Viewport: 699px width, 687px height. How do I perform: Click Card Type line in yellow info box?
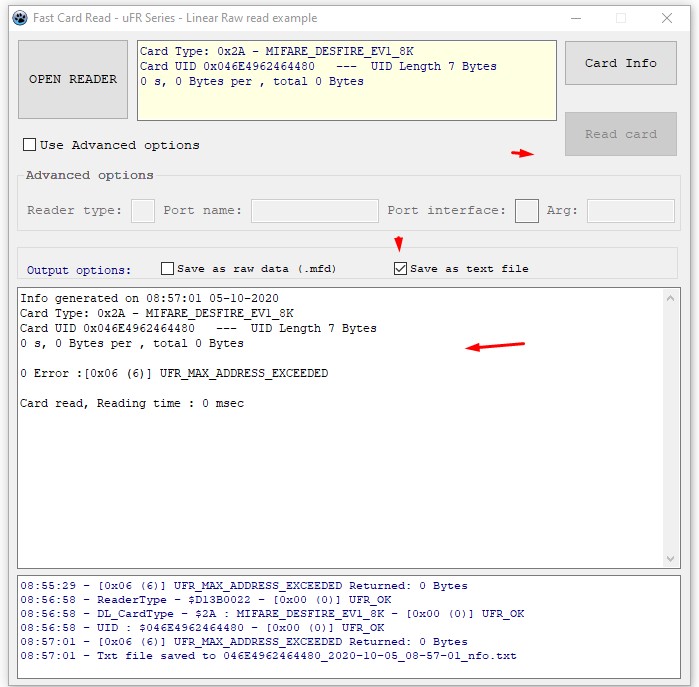point(277,51)
